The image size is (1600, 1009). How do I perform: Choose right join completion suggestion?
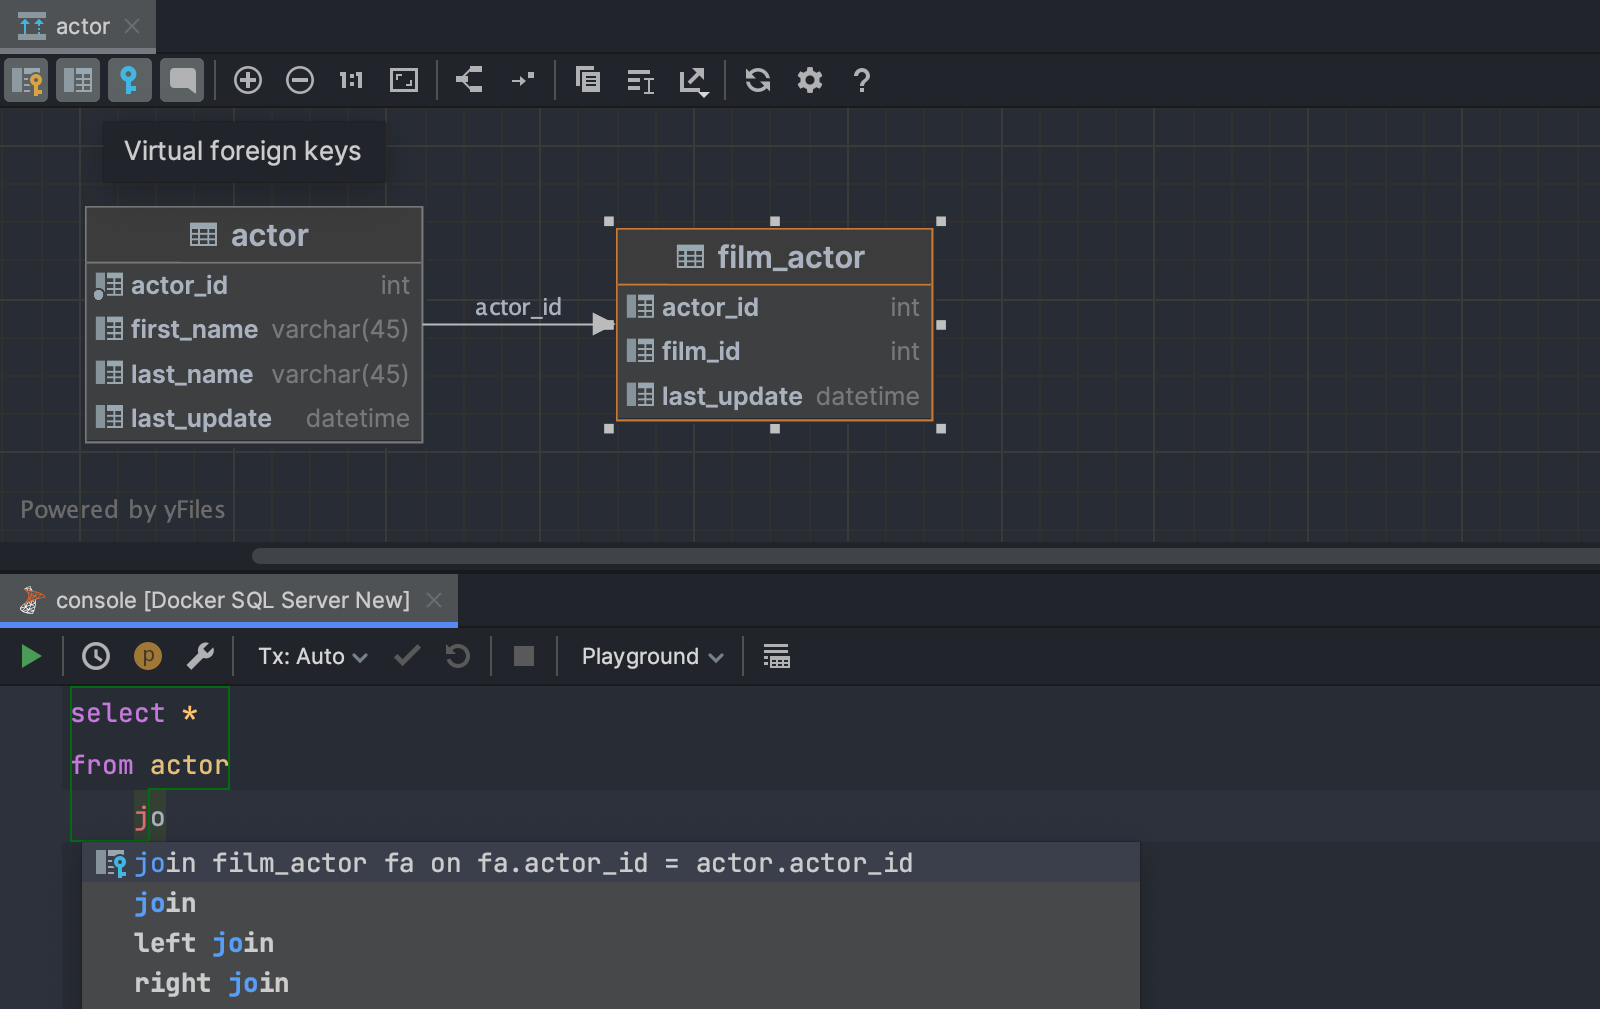click(x=611, y=983)
